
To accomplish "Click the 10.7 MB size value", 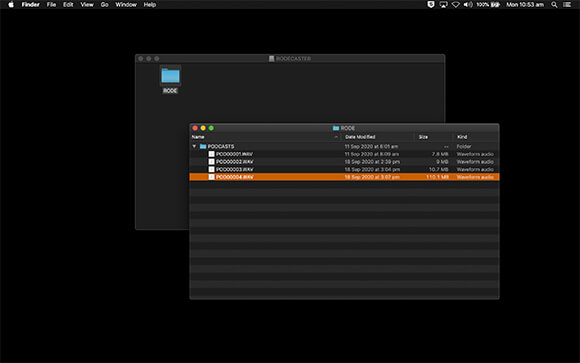I will point(439,169).
